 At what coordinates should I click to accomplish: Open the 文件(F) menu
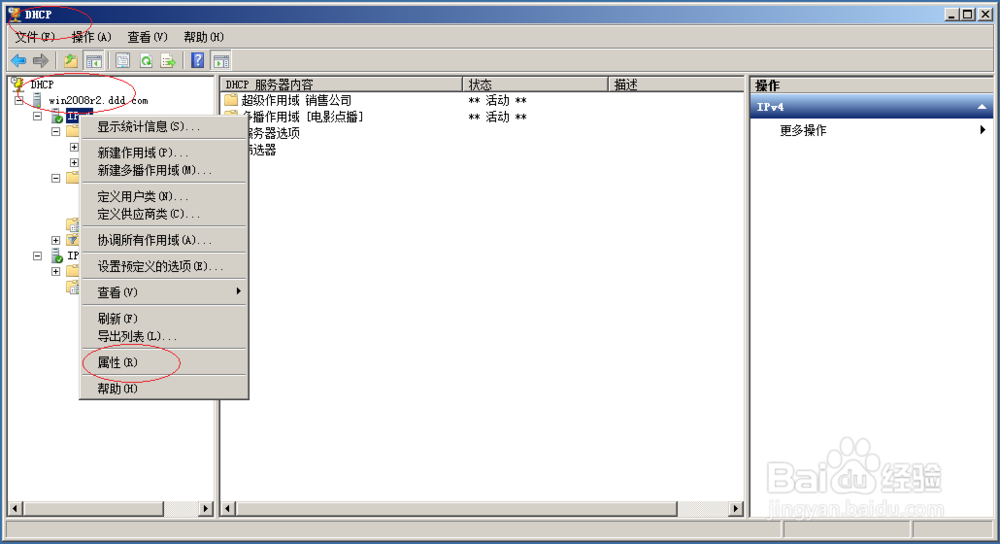click(34, 37)
